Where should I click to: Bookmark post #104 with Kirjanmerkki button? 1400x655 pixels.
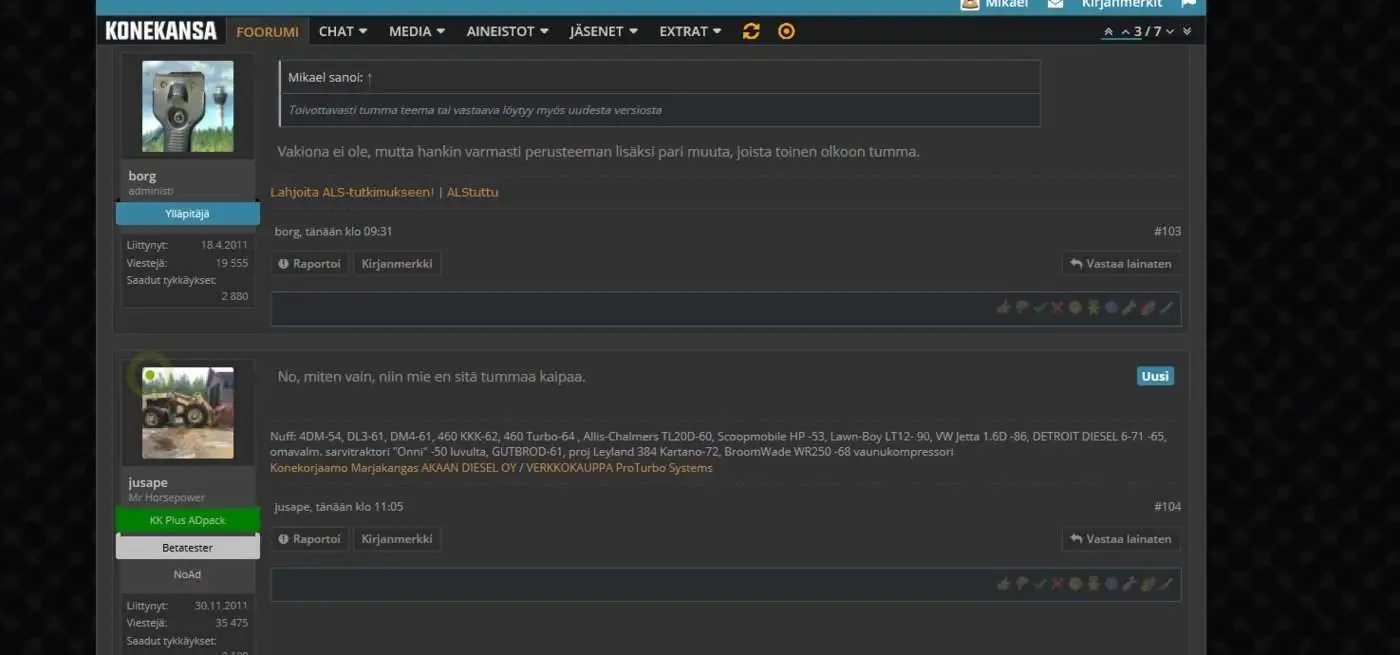click(397, 539)
